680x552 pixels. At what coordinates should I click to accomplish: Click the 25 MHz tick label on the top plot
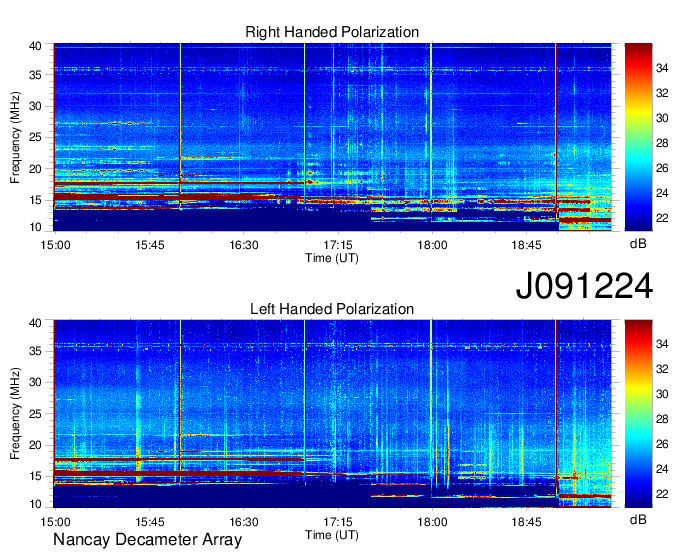pos(35,137)
